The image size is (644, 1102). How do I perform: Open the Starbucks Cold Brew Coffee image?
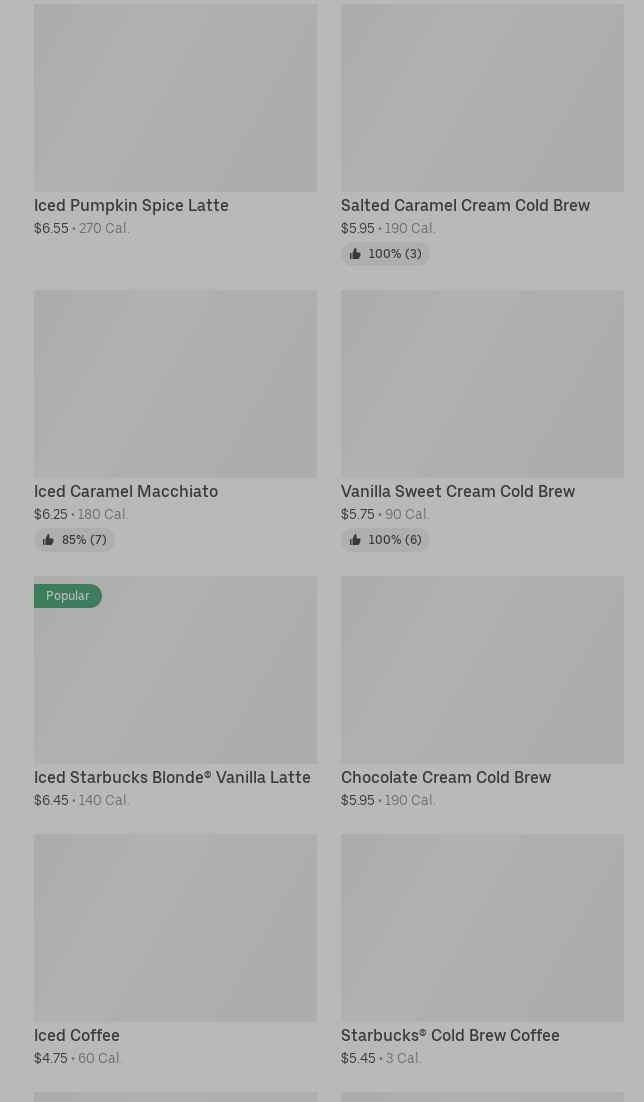coord(482,928)
